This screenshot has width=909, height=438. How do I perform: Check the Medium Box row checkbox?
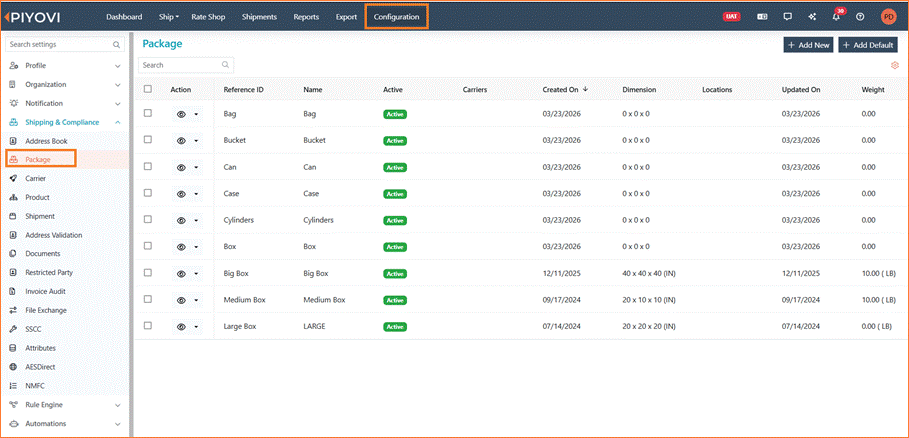[148, 299]
